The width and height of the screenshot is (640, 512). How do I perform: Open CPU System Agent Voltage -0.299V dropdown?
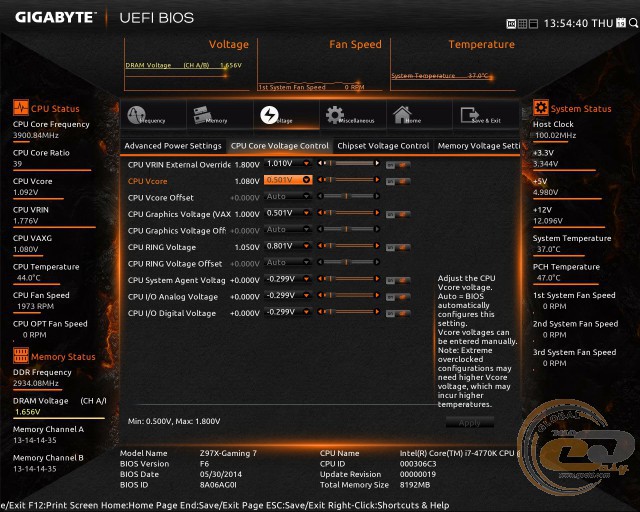pyautogui.click(x=288, y=279)
